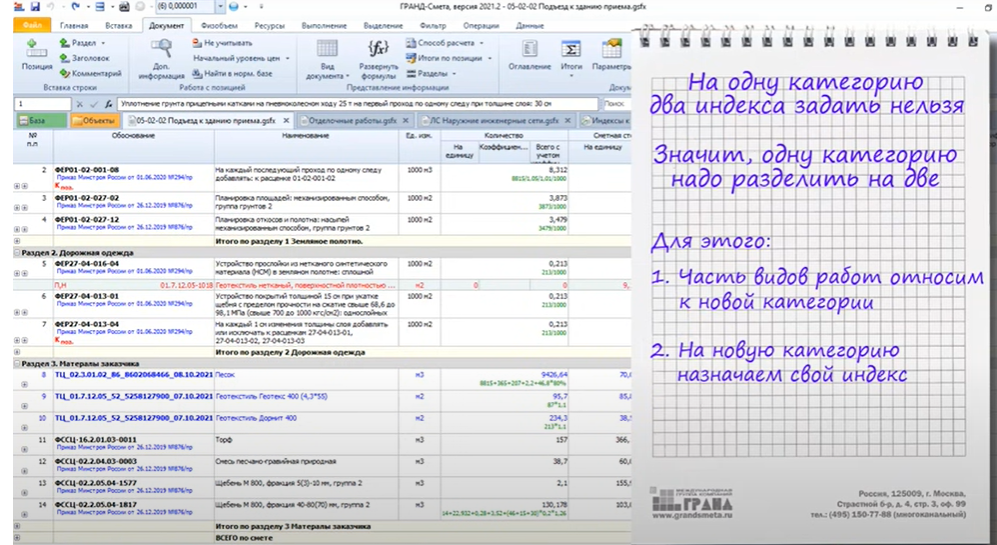Click the Наименование column header

pyautogui.click(x=306, y=135)
